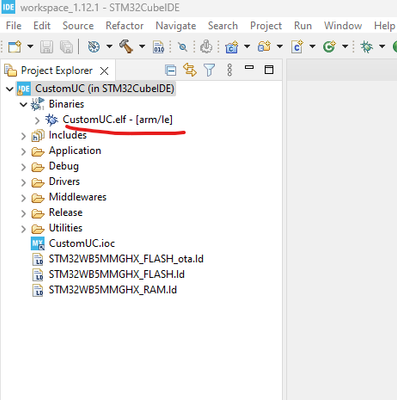The image size is (397, 400).
Task: Toggle Link with Editor in Project Explorer
Action: [190, 70]
